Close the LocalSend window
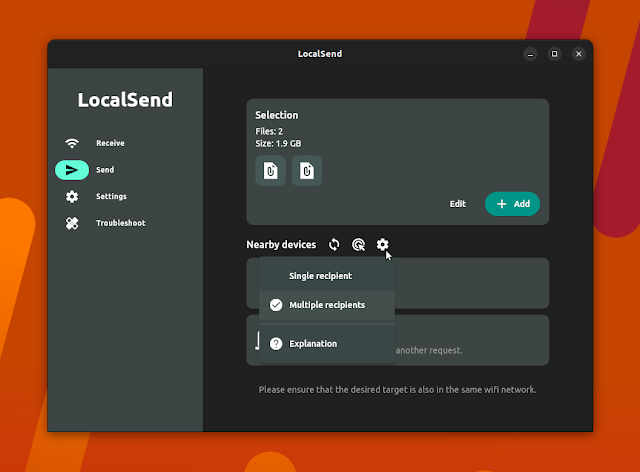640x472 pixels. [x=578, y=54]
